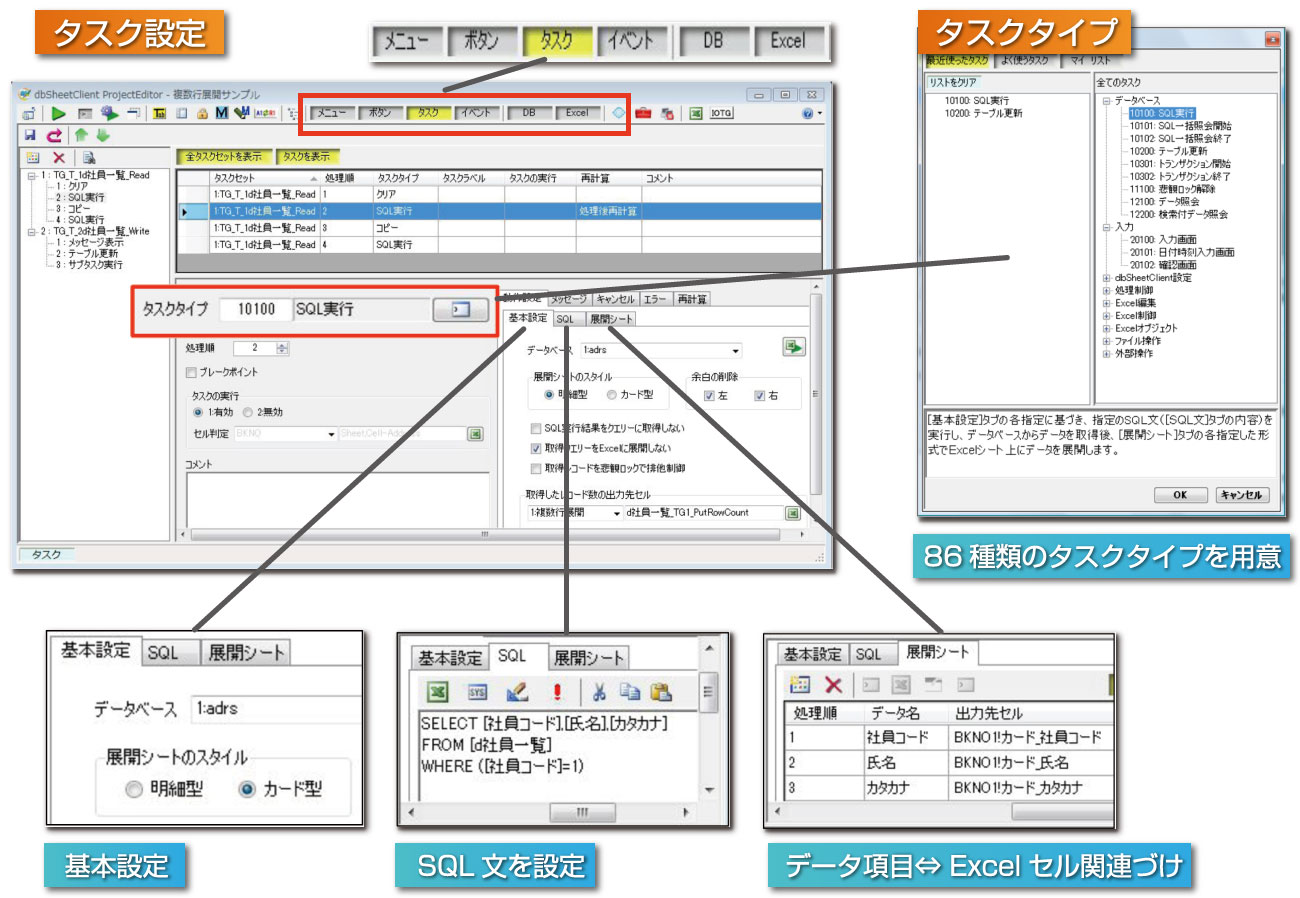Viewport: 1300px width, 898px height.
Task: Click the SYS icon in SQL editor callout
Action: click(478, 692)
